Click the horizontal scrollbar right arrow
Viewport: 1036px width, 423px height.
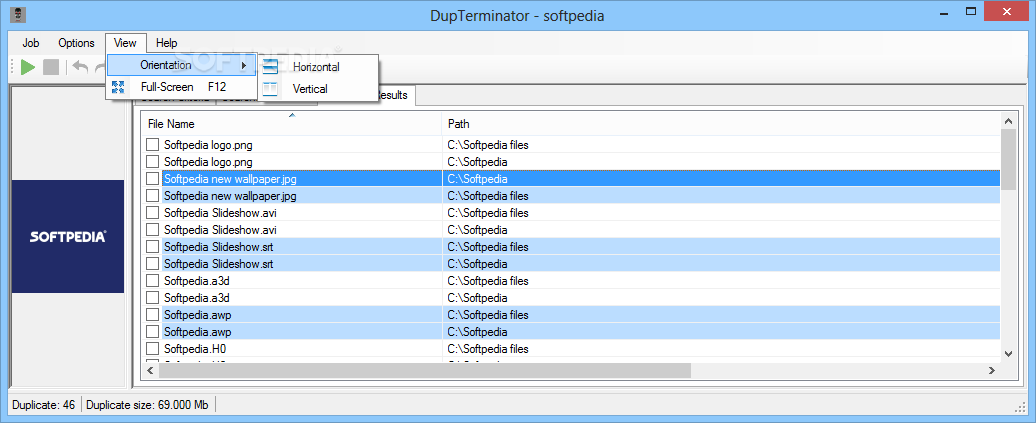[992, 370]
